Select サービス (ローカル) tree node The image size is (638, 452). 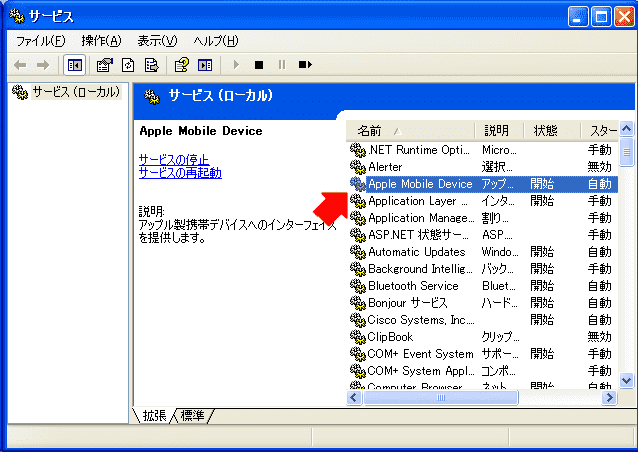click(x=76, y=92)
